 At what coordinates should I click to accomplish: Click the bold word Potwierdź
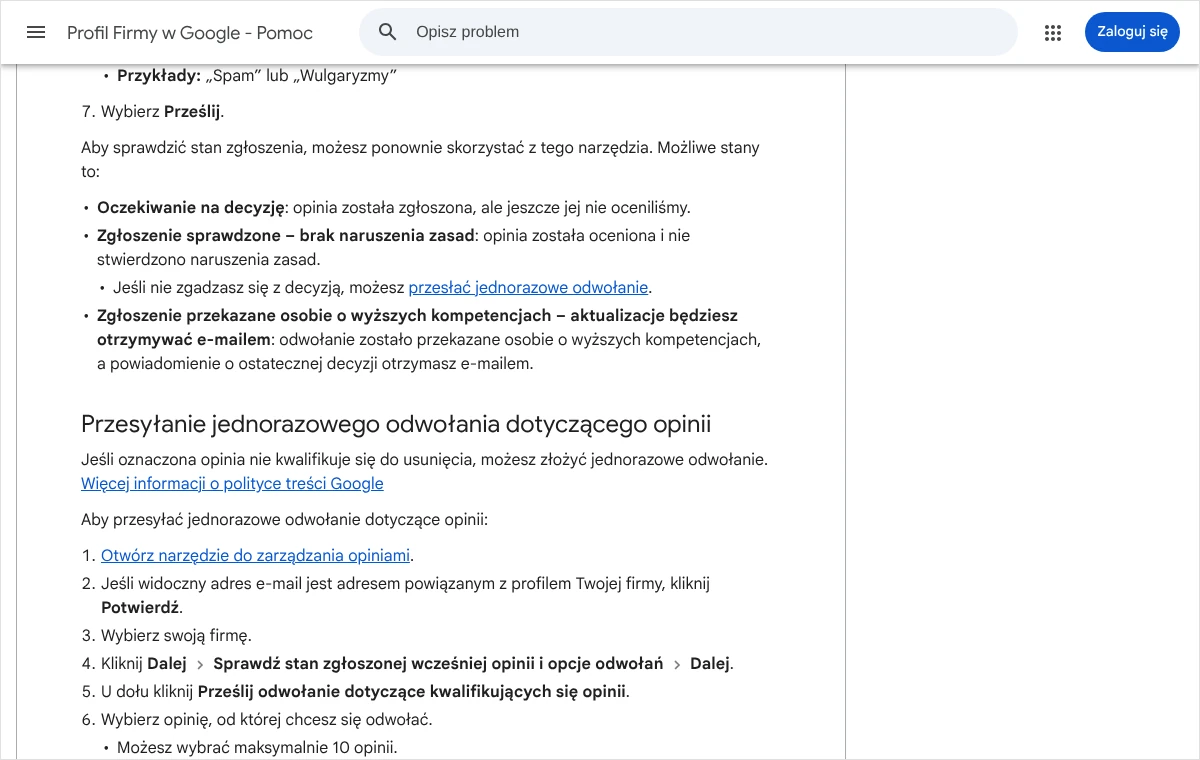(x=139, y=608)
